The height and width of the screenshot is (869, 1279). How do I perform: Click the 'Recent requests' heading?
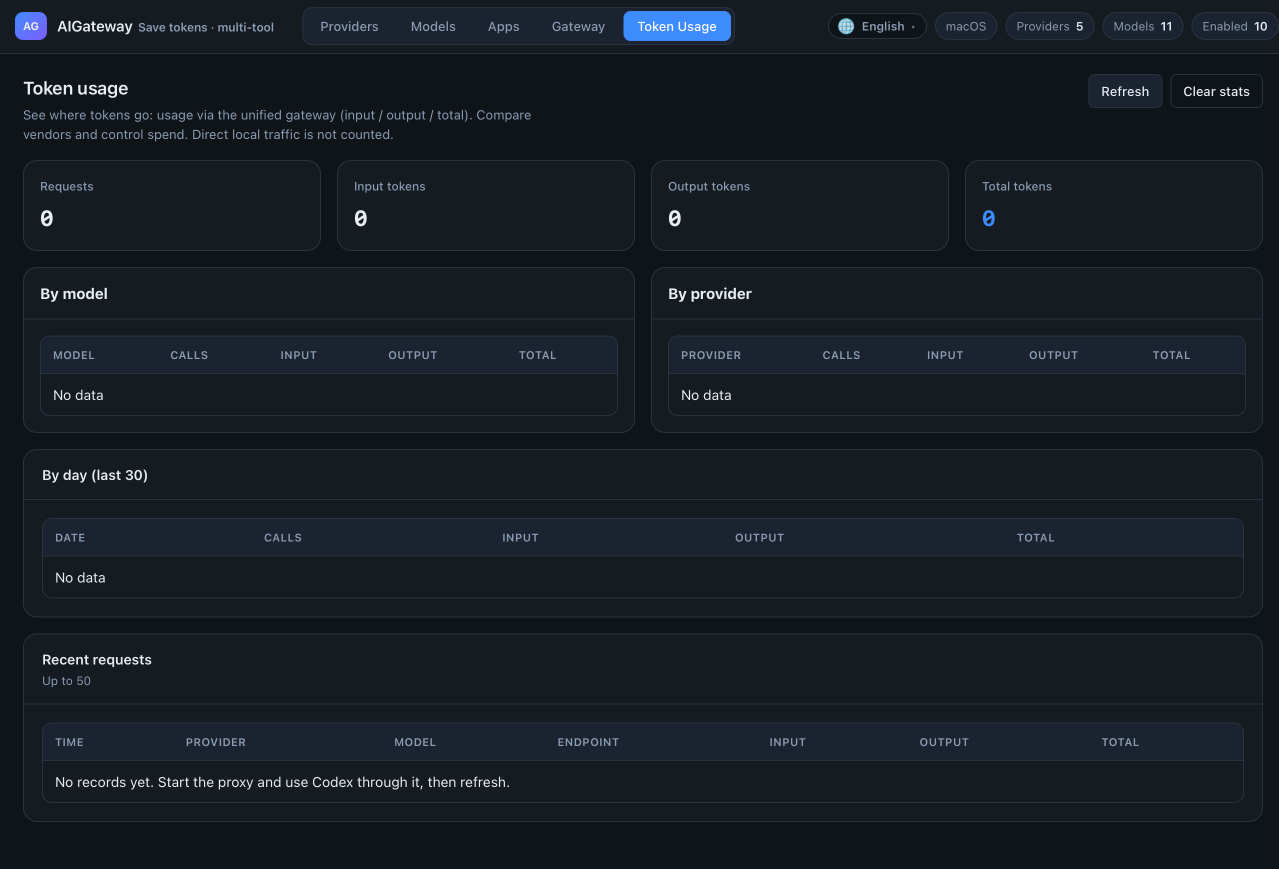coord(97,660)
